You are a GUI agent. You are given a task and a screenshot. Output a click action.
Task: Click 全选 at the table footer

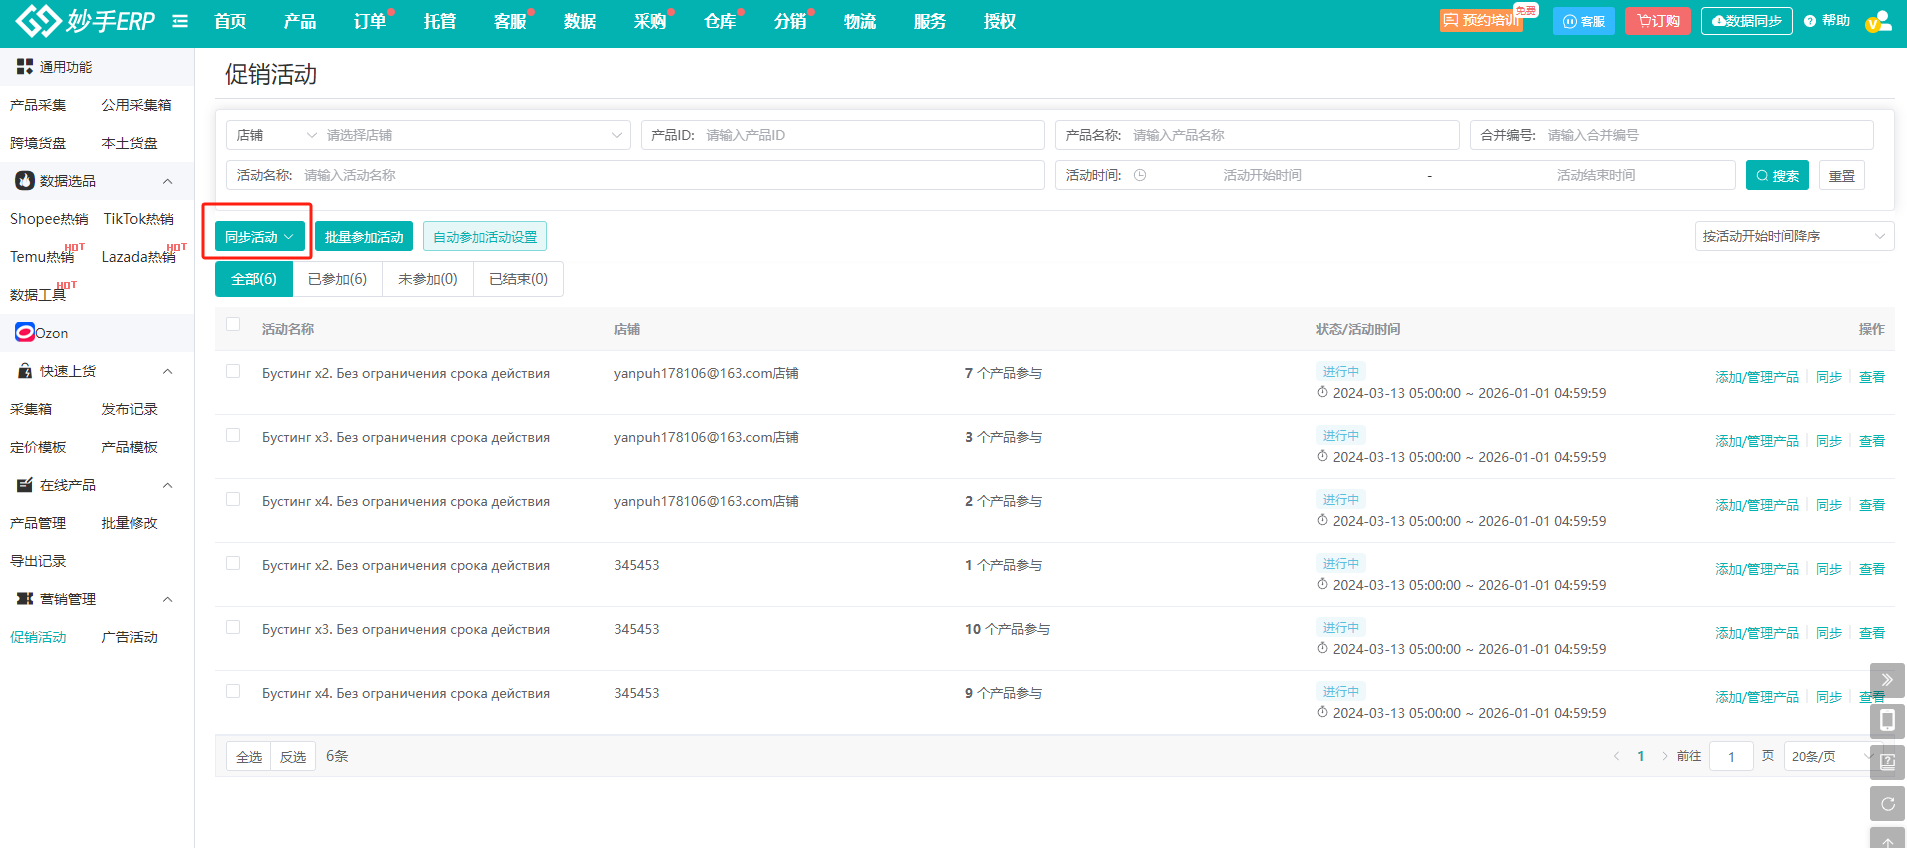(249, 756)
